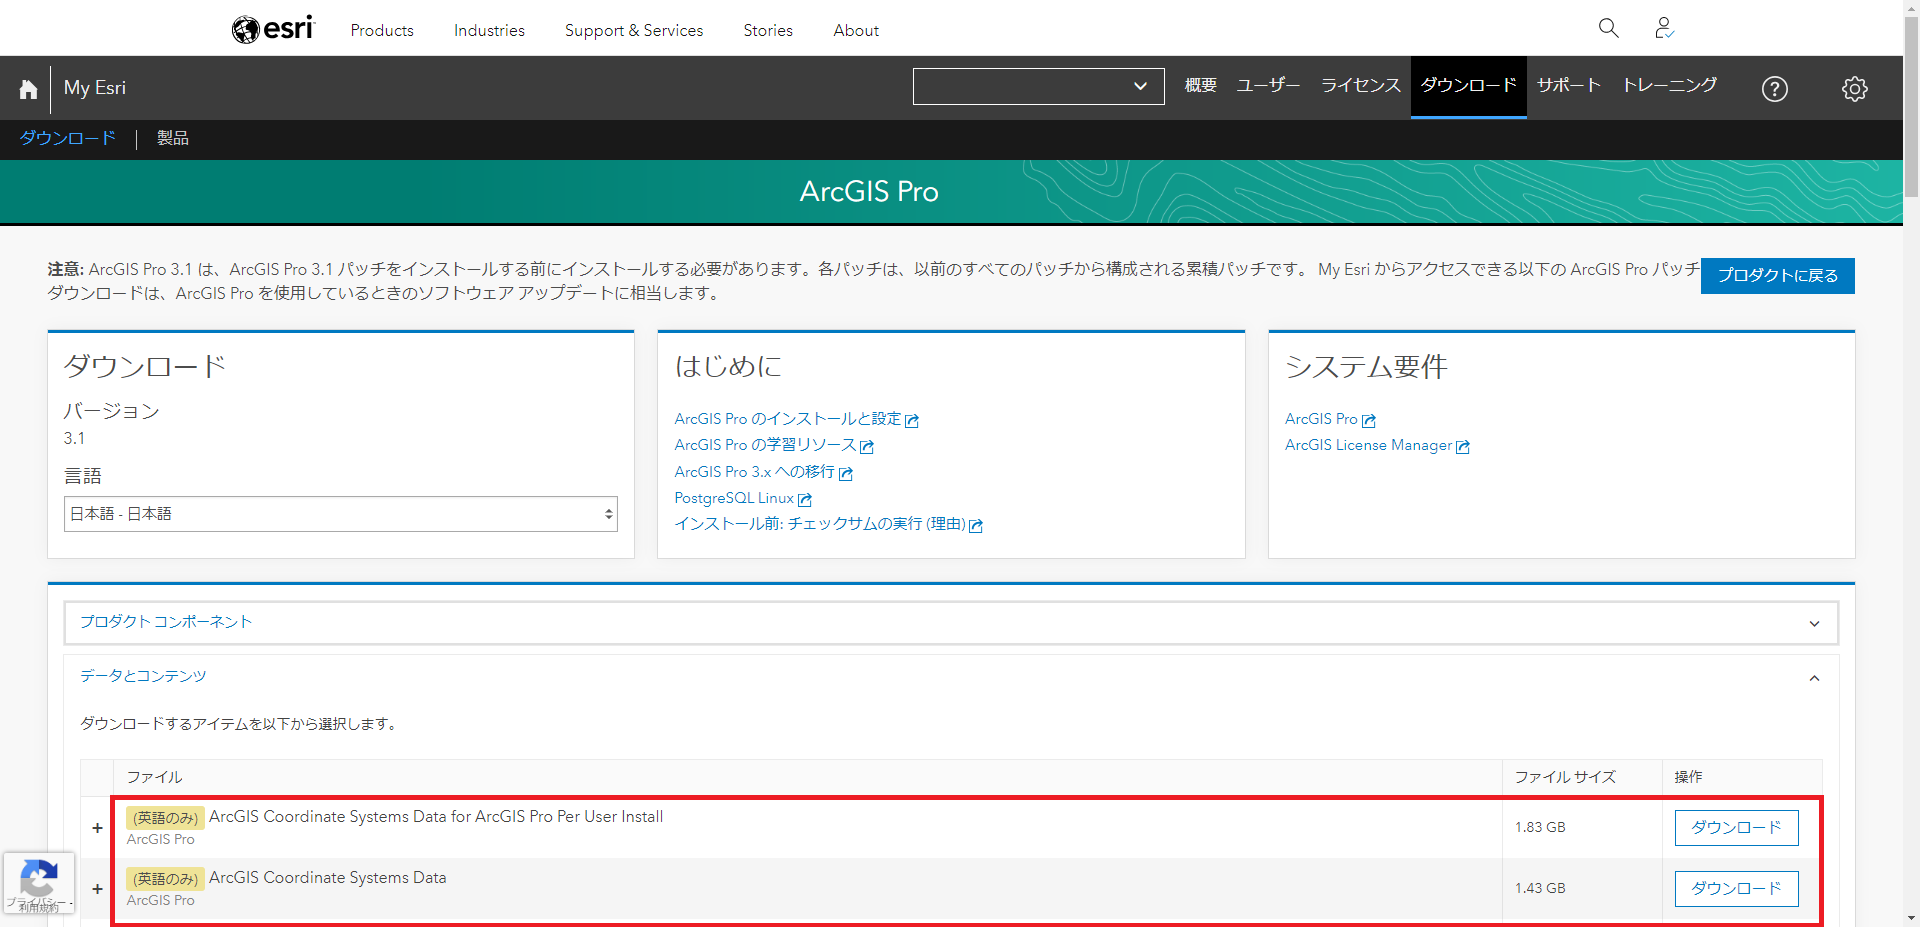Open the help question mark icon
This screenshot has height=927, width=1920.
[1775, 89]
